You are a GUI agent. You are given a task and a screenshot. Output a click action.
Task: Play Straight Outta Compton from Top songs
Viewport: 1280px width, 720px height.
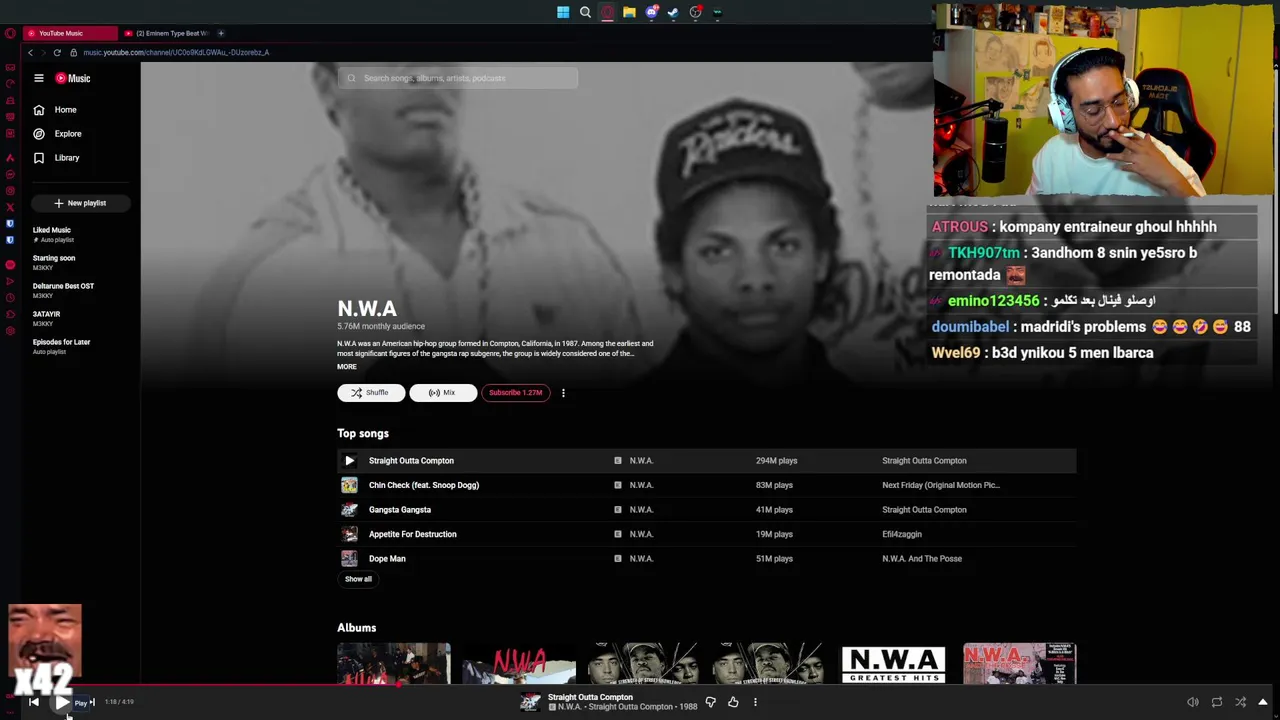349,461
